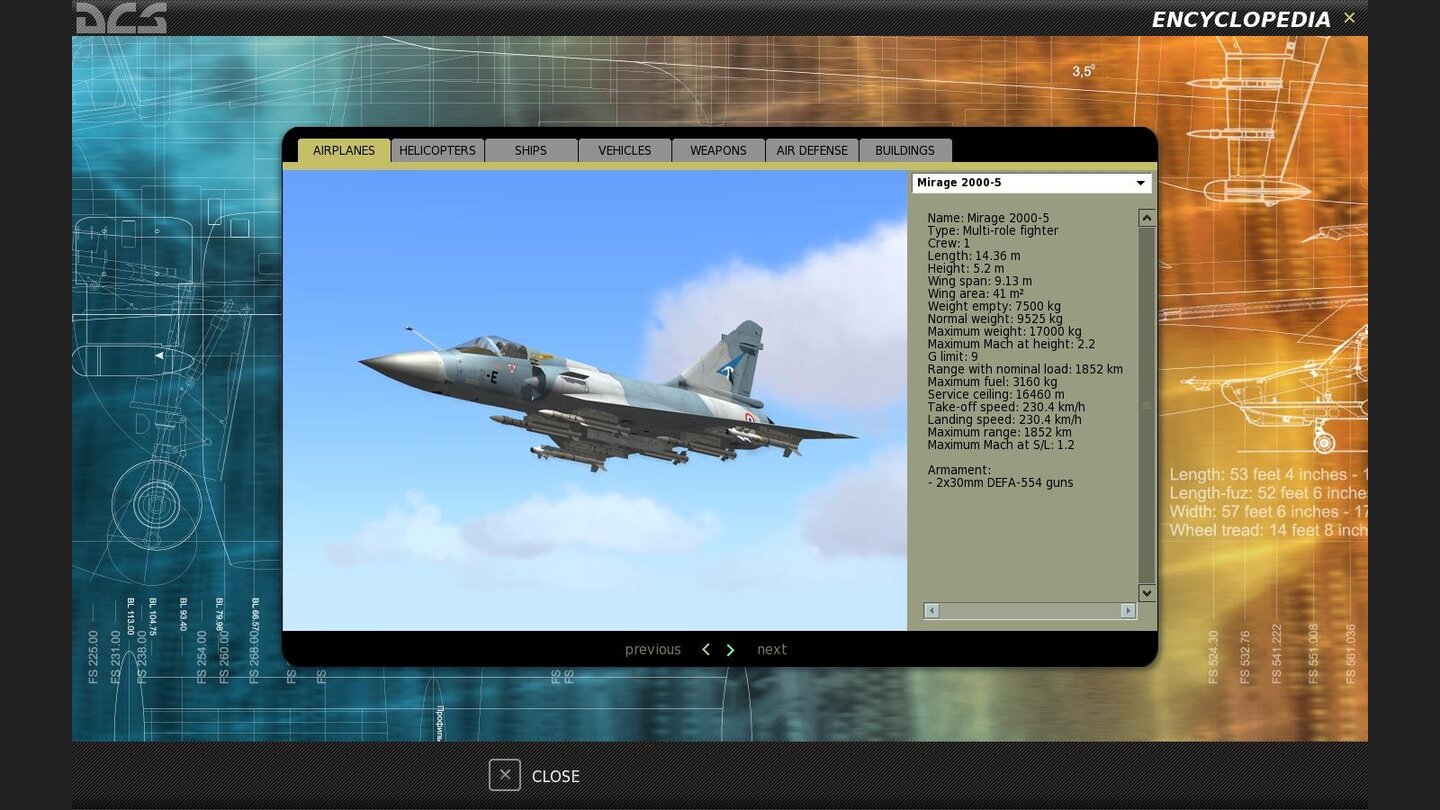This screenshot has width=1440, height=810.
Task: Click the 'Maximum Mach at S/L: 1.2' line
Action: [x=1001, y=445]
